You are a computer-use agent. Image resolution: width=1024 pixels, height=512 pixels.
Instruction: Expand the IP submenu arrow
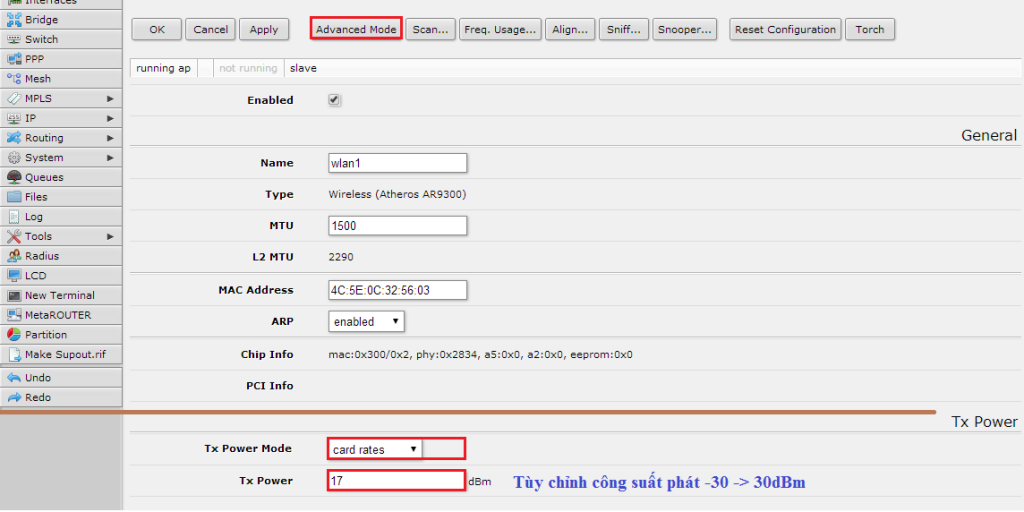[x=110, y=118]
